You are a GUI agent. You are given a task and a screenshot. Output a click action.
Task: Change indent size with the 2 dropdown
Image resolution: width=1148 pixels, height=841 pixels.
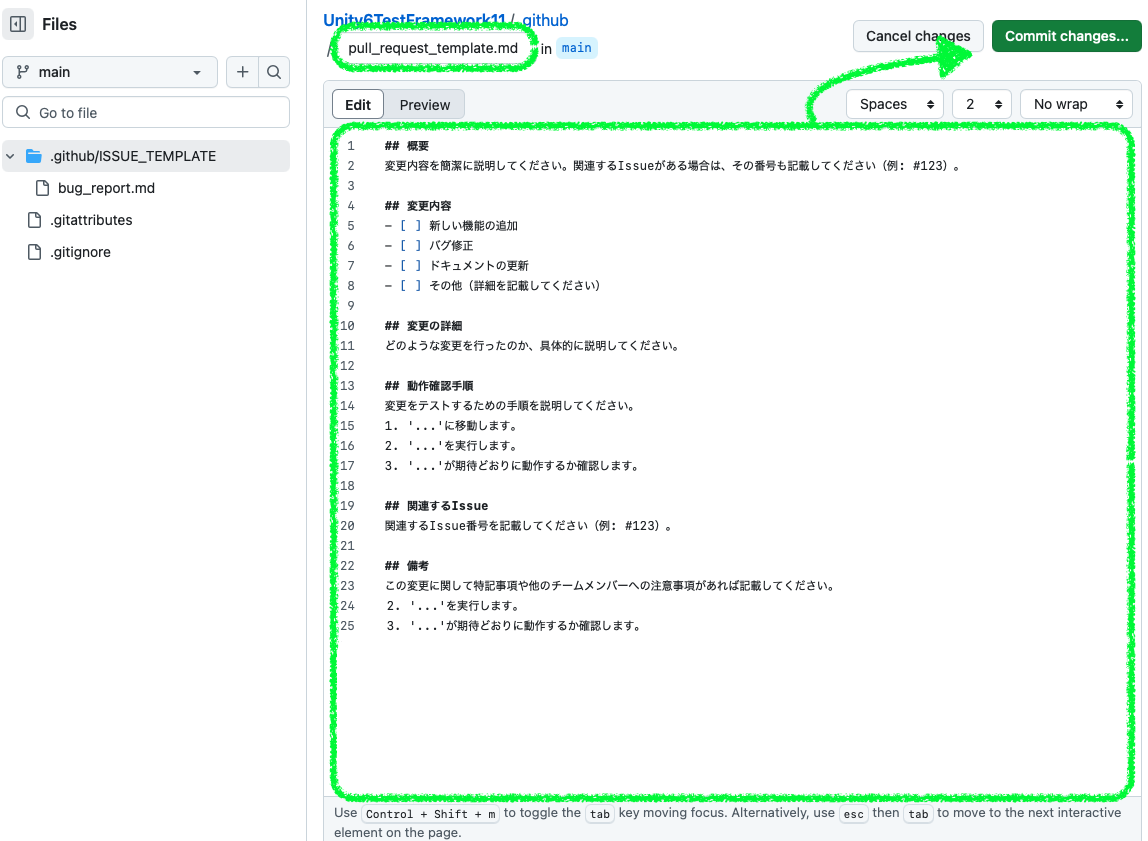981,104
